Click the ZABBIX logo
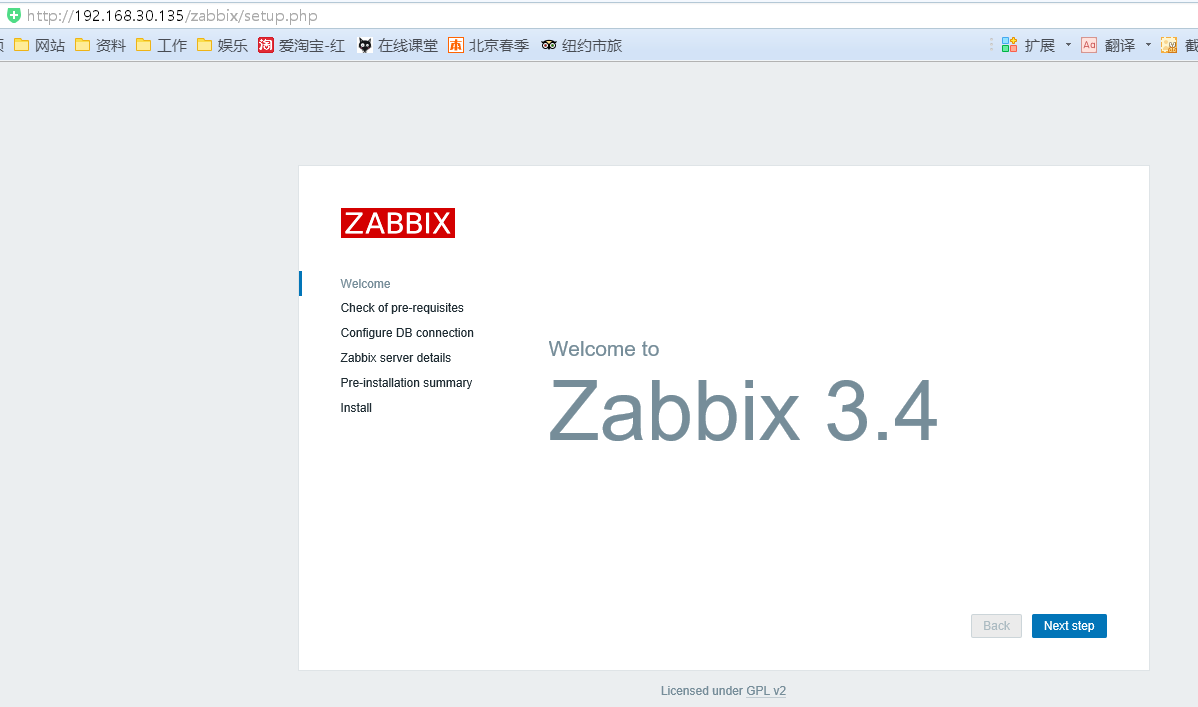1198x707 pixels. pyautogui.click(x=397, y=223)
